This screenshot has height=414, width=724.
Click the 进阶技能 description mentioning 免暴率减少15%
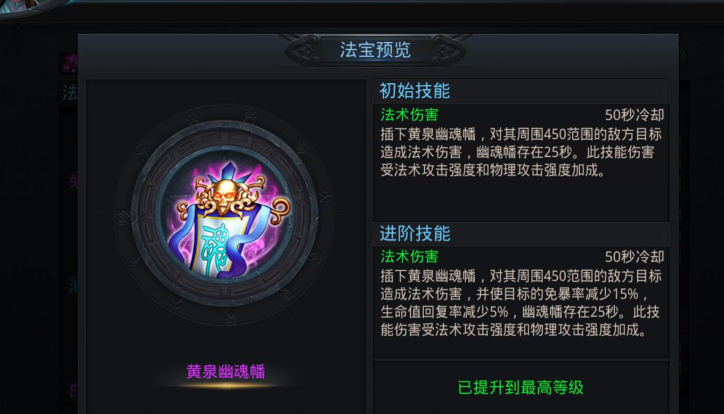tap(521, 303)
